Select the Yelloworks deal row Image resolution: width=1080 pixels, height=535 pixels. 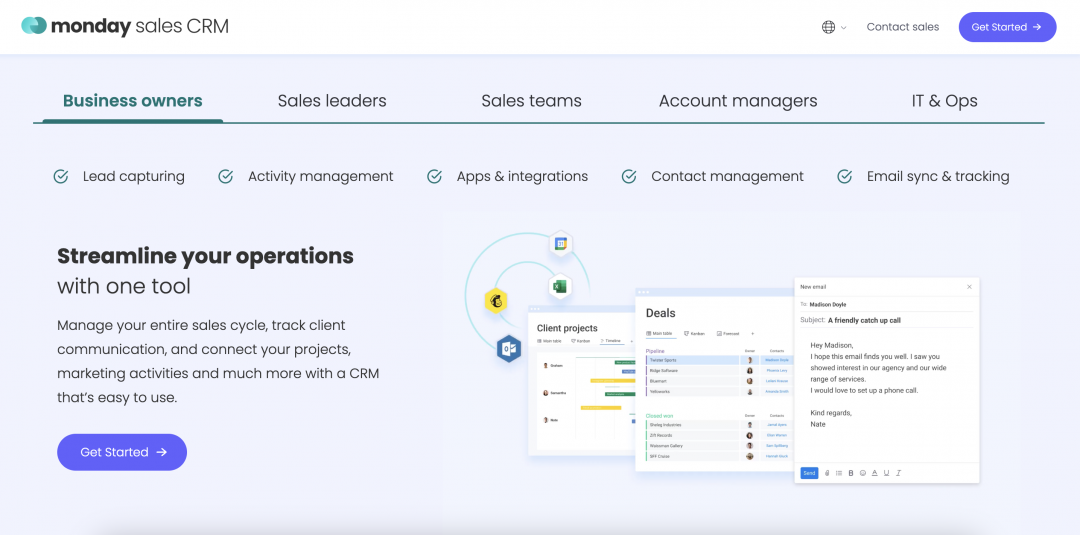719,391
